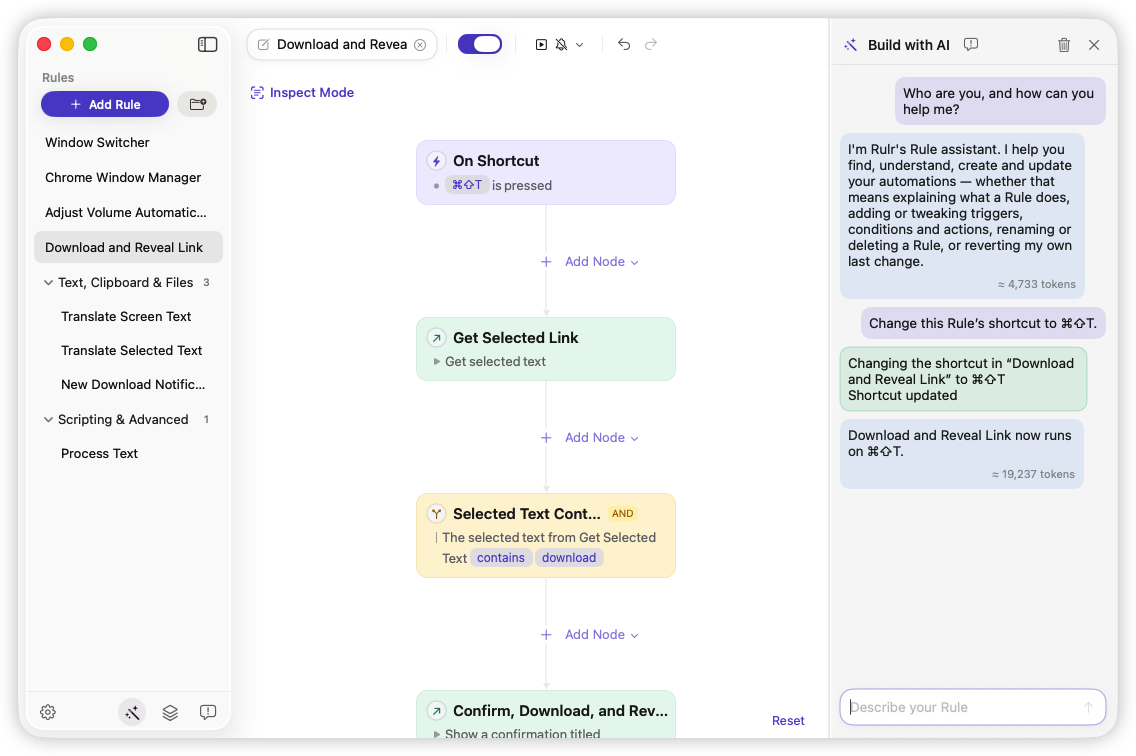Viewport: 1136px width, 756px height.
Task: Click the Build with AI sparkle icon
Action: [851, 45]
